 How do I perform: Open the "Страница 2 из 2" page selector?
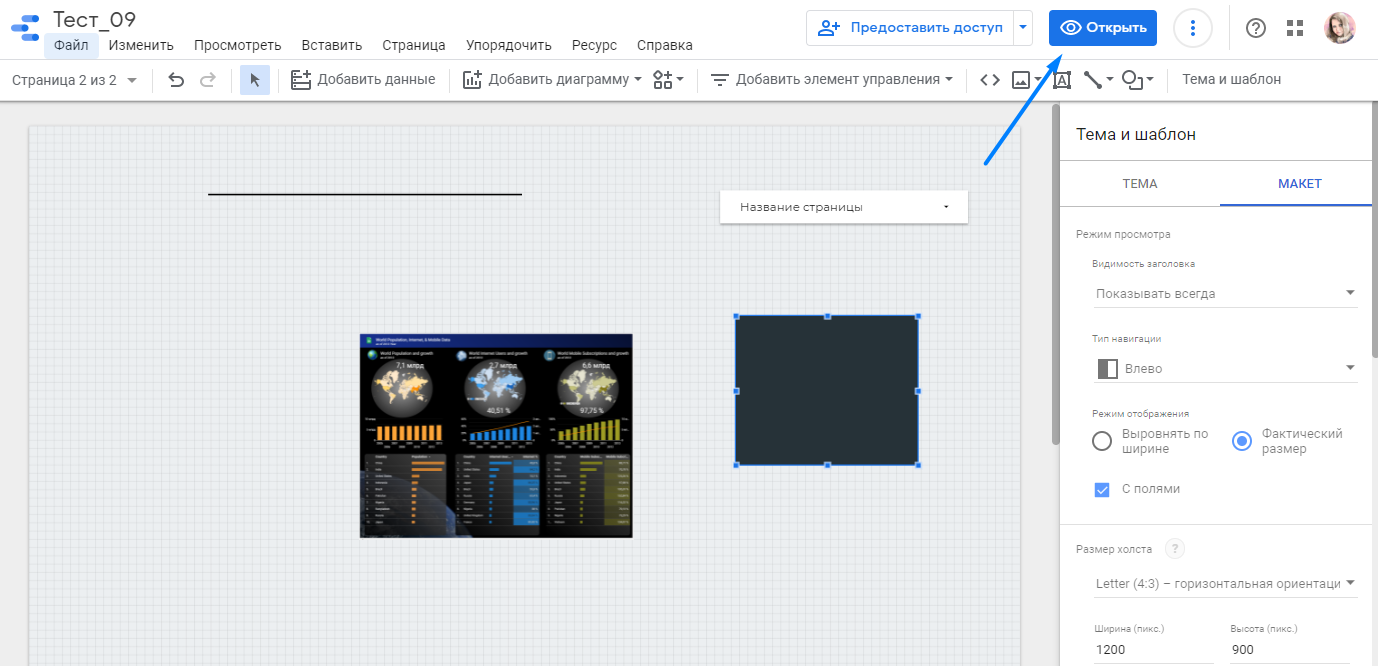click(x=75, y=80)
